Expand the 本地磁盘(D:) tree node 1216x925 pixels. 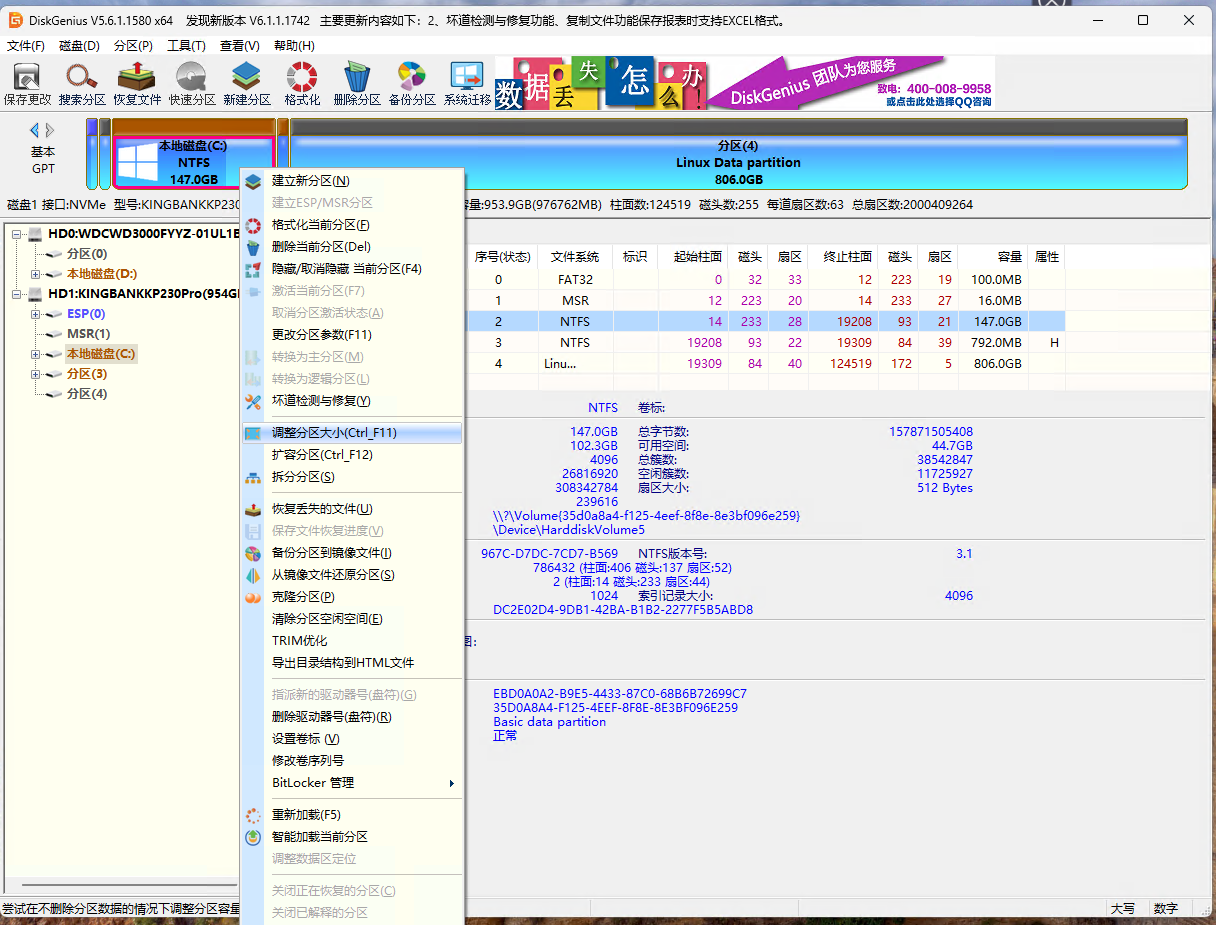coord(36,274)
